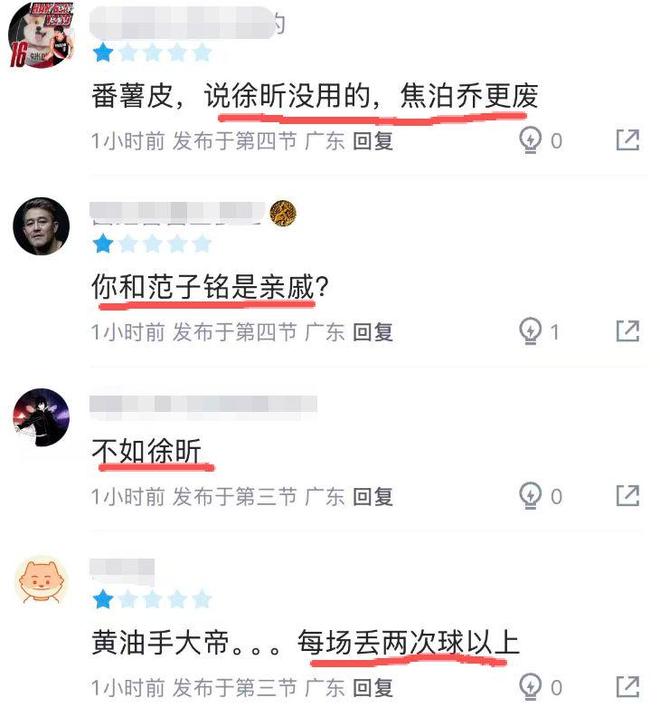Screen dimensions: 660x717
Task: Like the 黄油手大帝 comment
Action: click(531, 687)
